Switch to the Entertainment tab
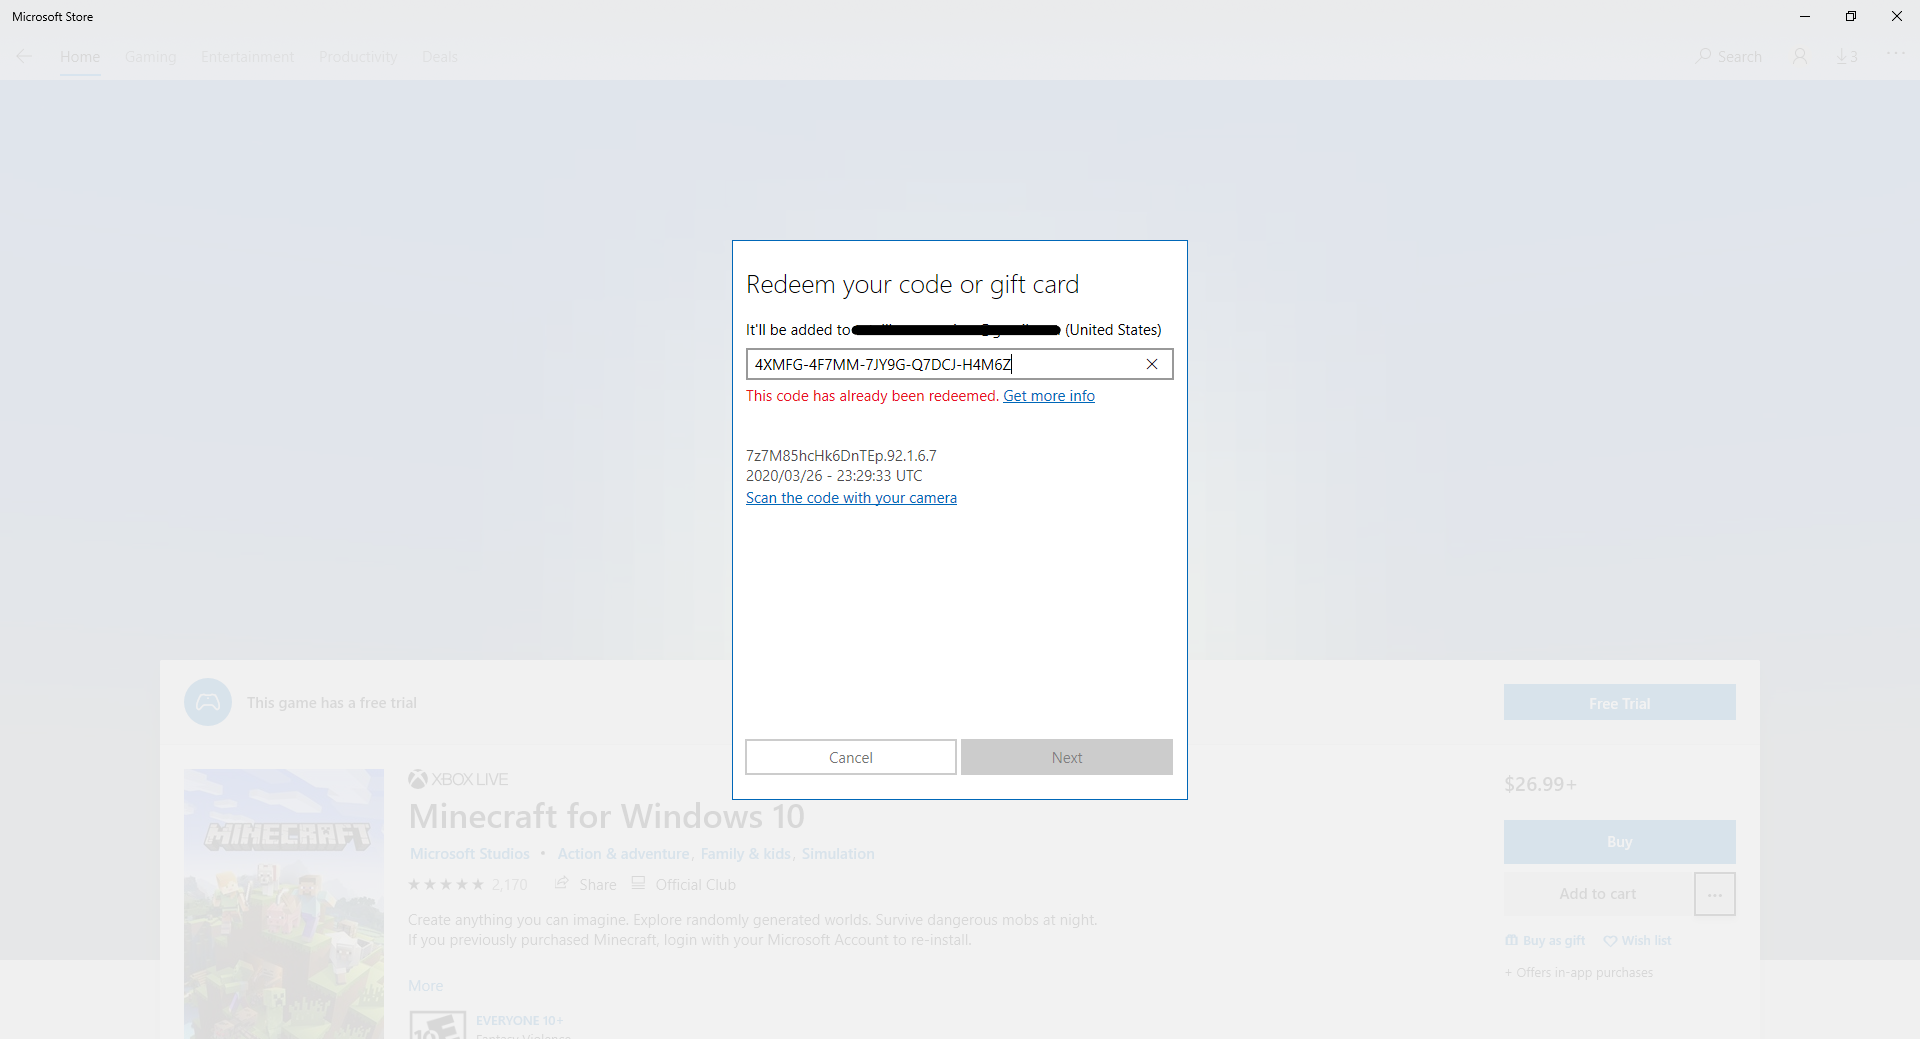Image resolution: width=1920 pixels, height=1039 pixels. click(248, 57)
